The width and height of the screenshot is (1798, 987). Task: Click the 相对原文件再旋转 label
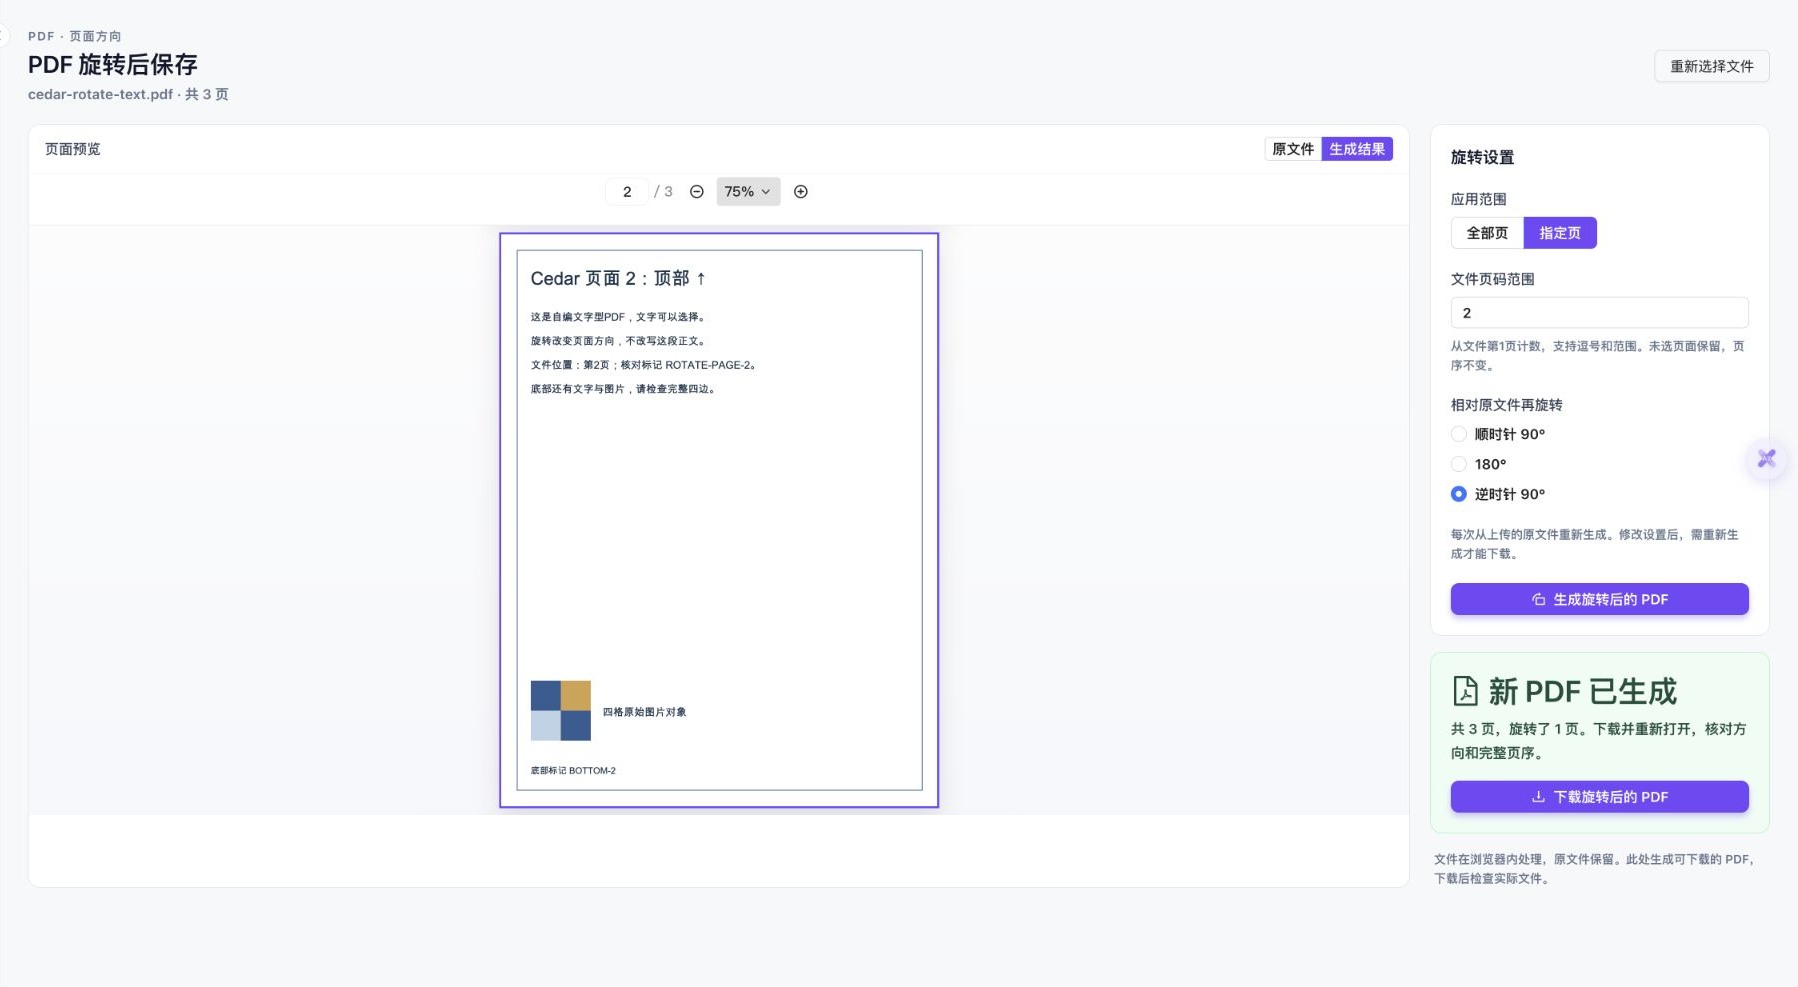1506,405
